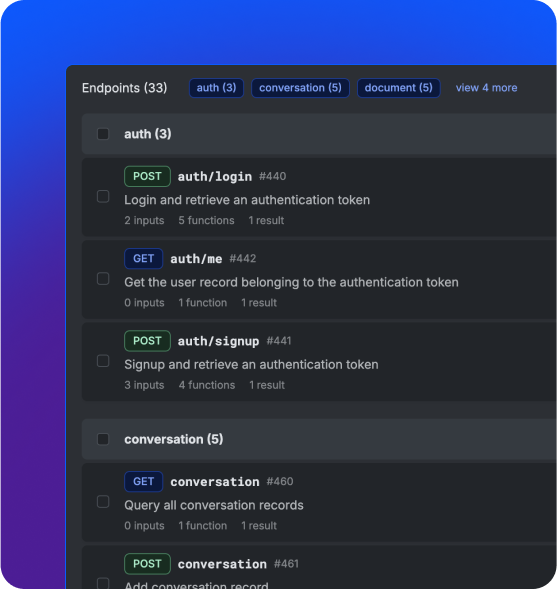
Task: Click 'Signup and retrieve an authentication token' description
Action: click(x=251, y=364)
